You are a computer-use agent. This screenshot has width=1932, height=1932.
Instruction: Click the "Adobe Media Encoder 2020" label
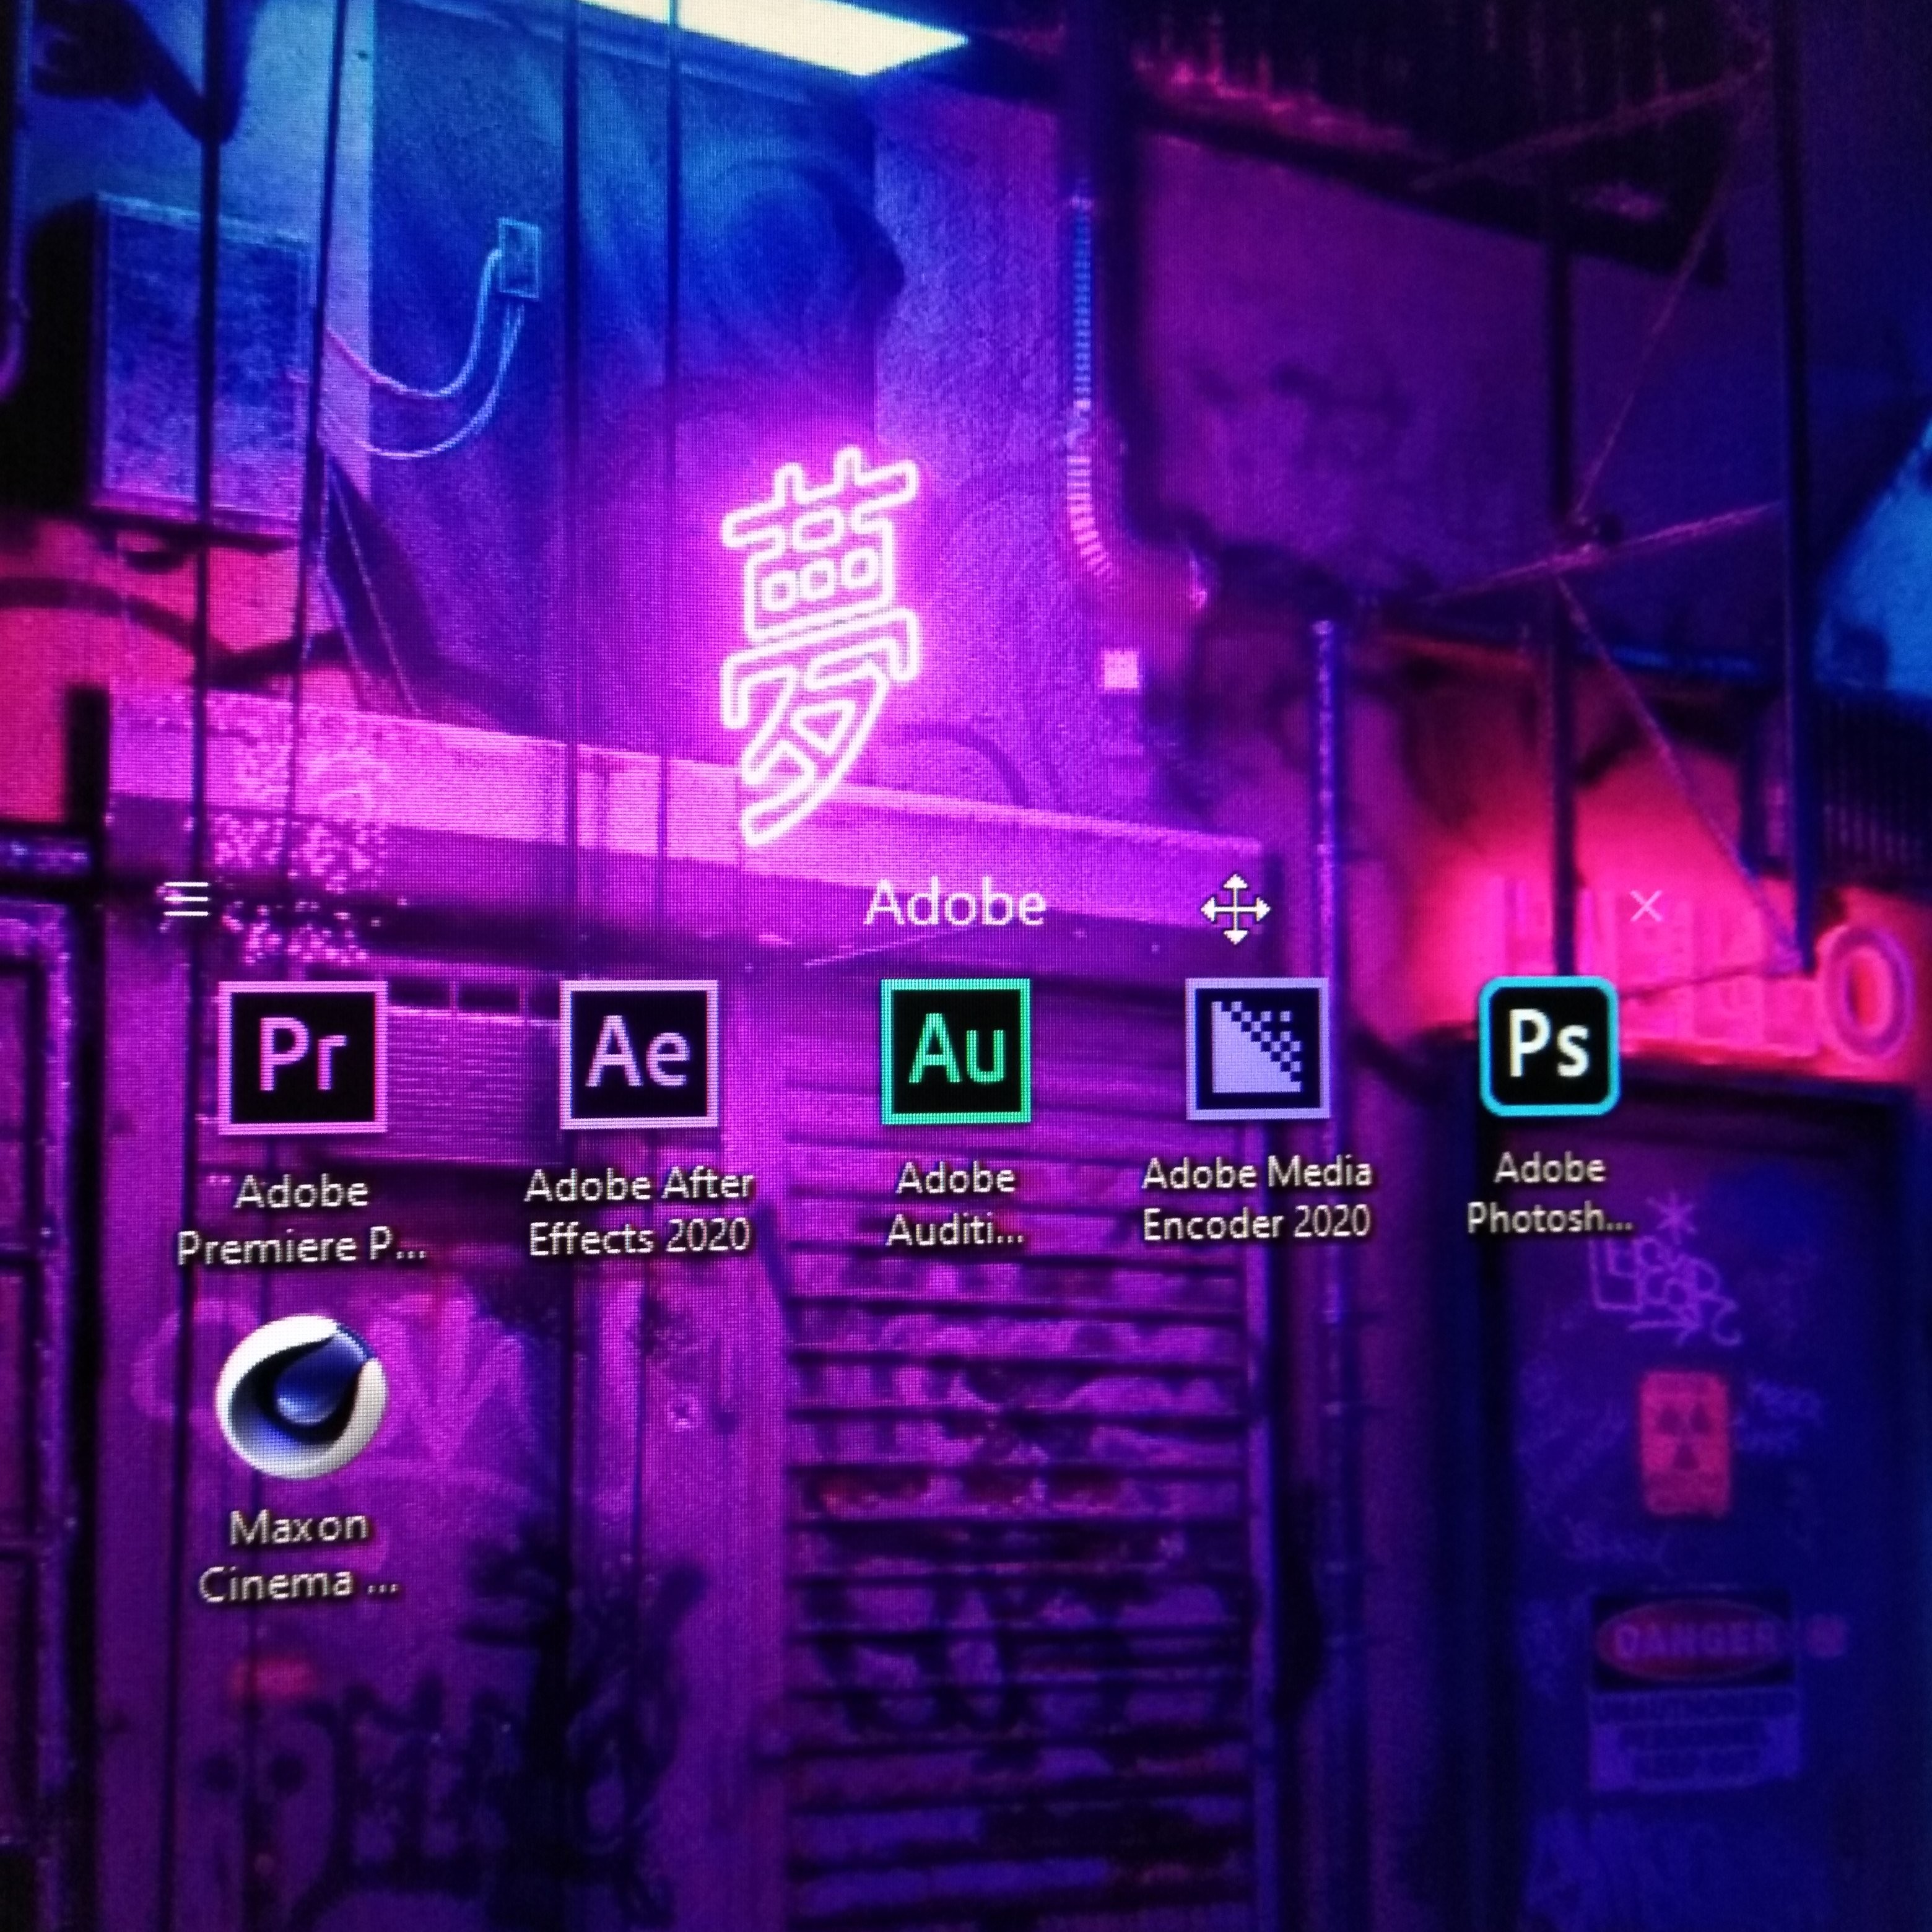point(1256,1198)
